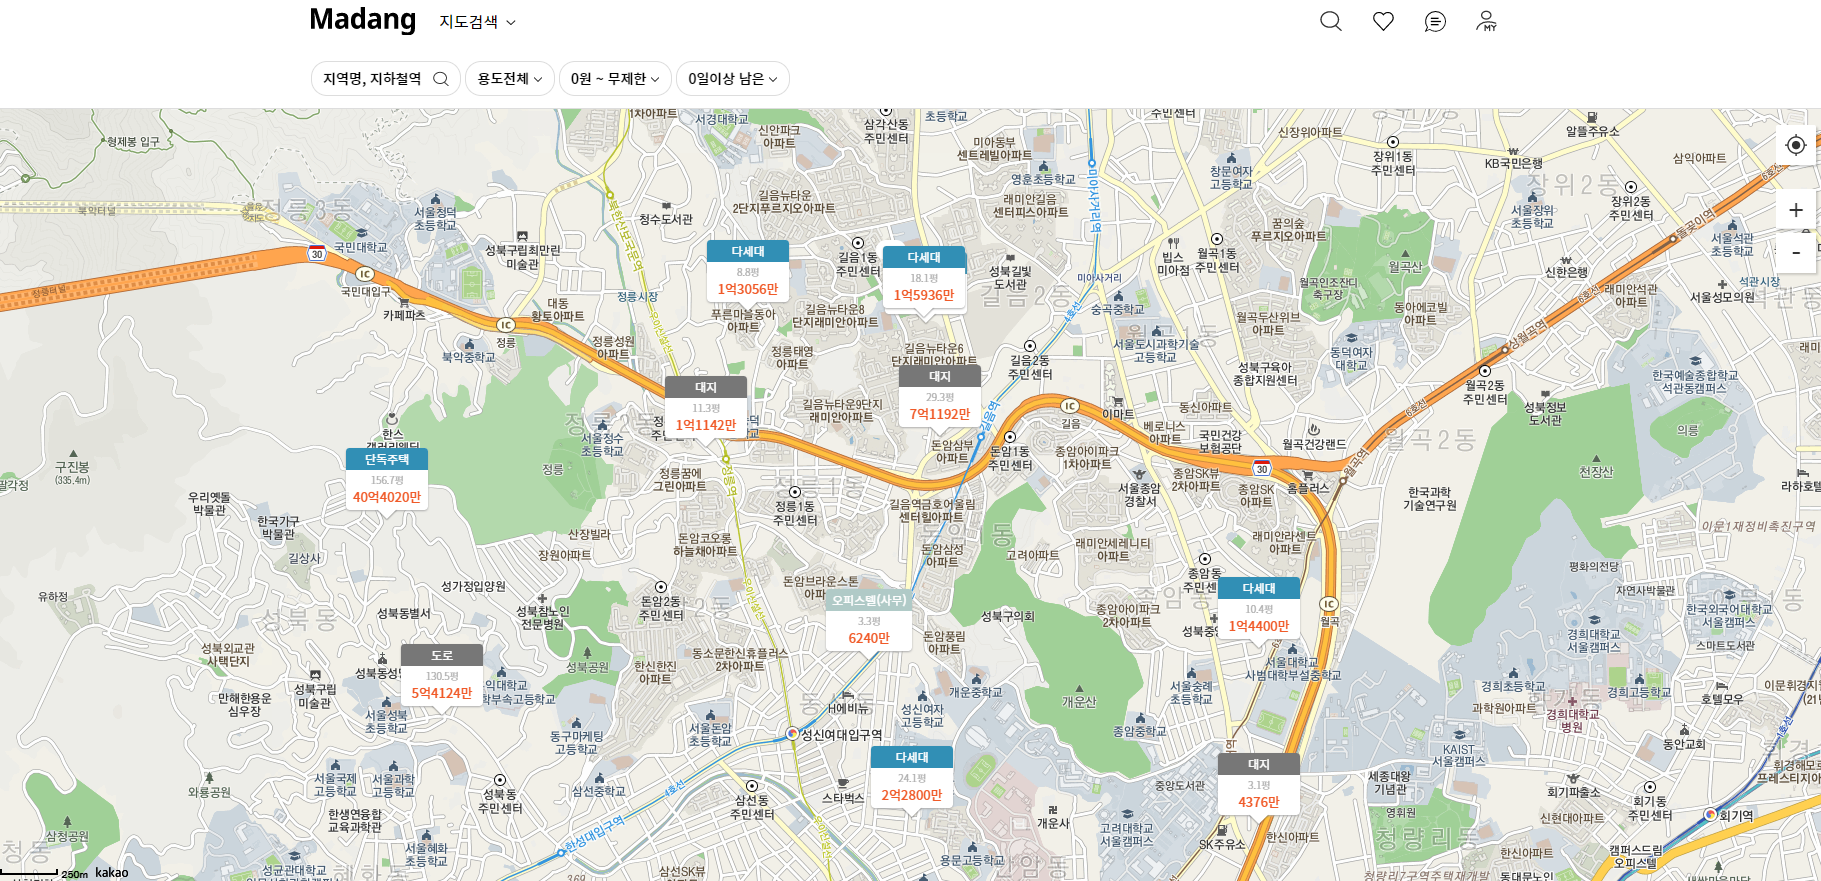Focus the 지역명, 지하철역 search field
The image size is (1821, 881).
click(x=386, y=79)
